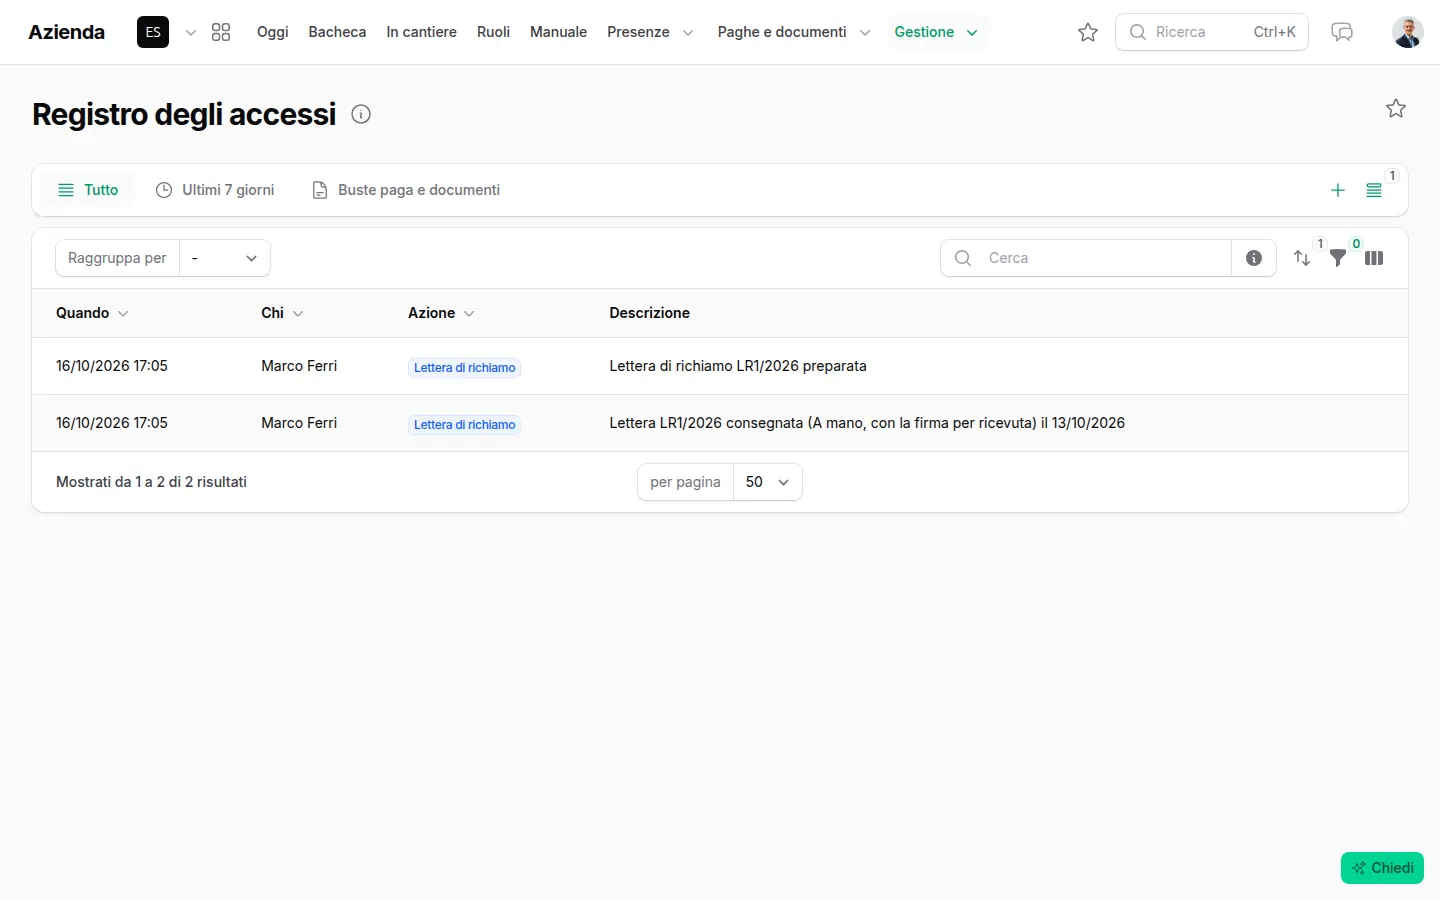Expand Paghe e documenti menu
1440x900 pixels.
(793, 32)
